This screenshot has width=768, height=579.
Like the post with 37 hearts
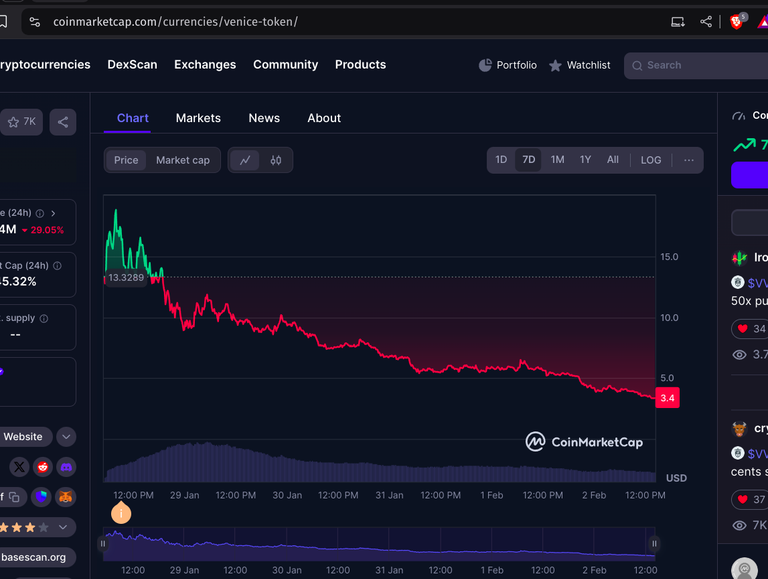(x=743, y=499)
